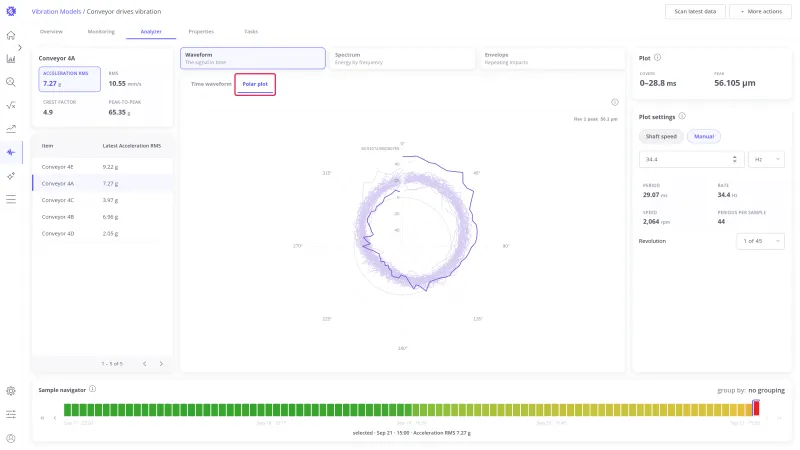Switch to the Analyzer tab

click(x=151, y=32)
